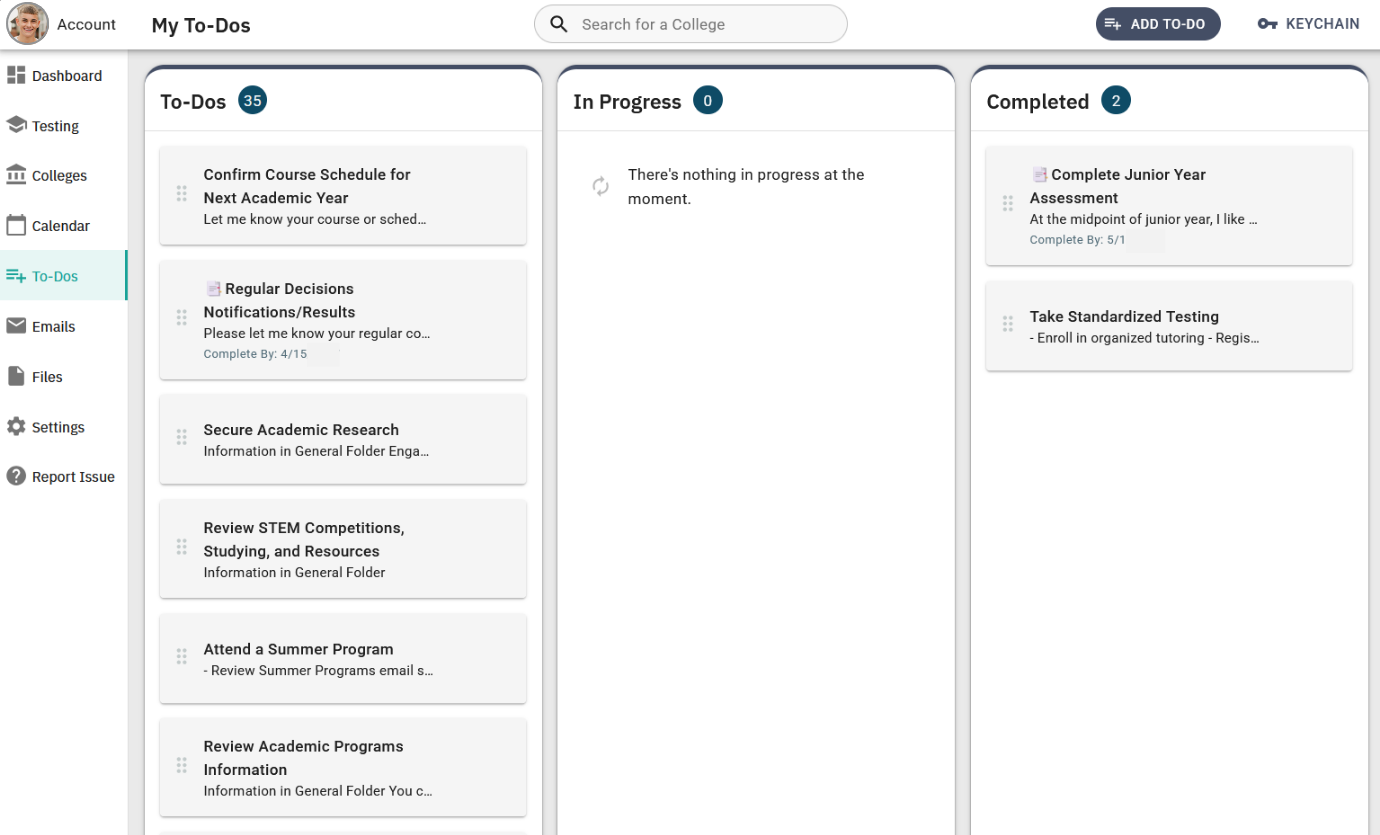Click the Calendar icon in the sidebar

16,225
